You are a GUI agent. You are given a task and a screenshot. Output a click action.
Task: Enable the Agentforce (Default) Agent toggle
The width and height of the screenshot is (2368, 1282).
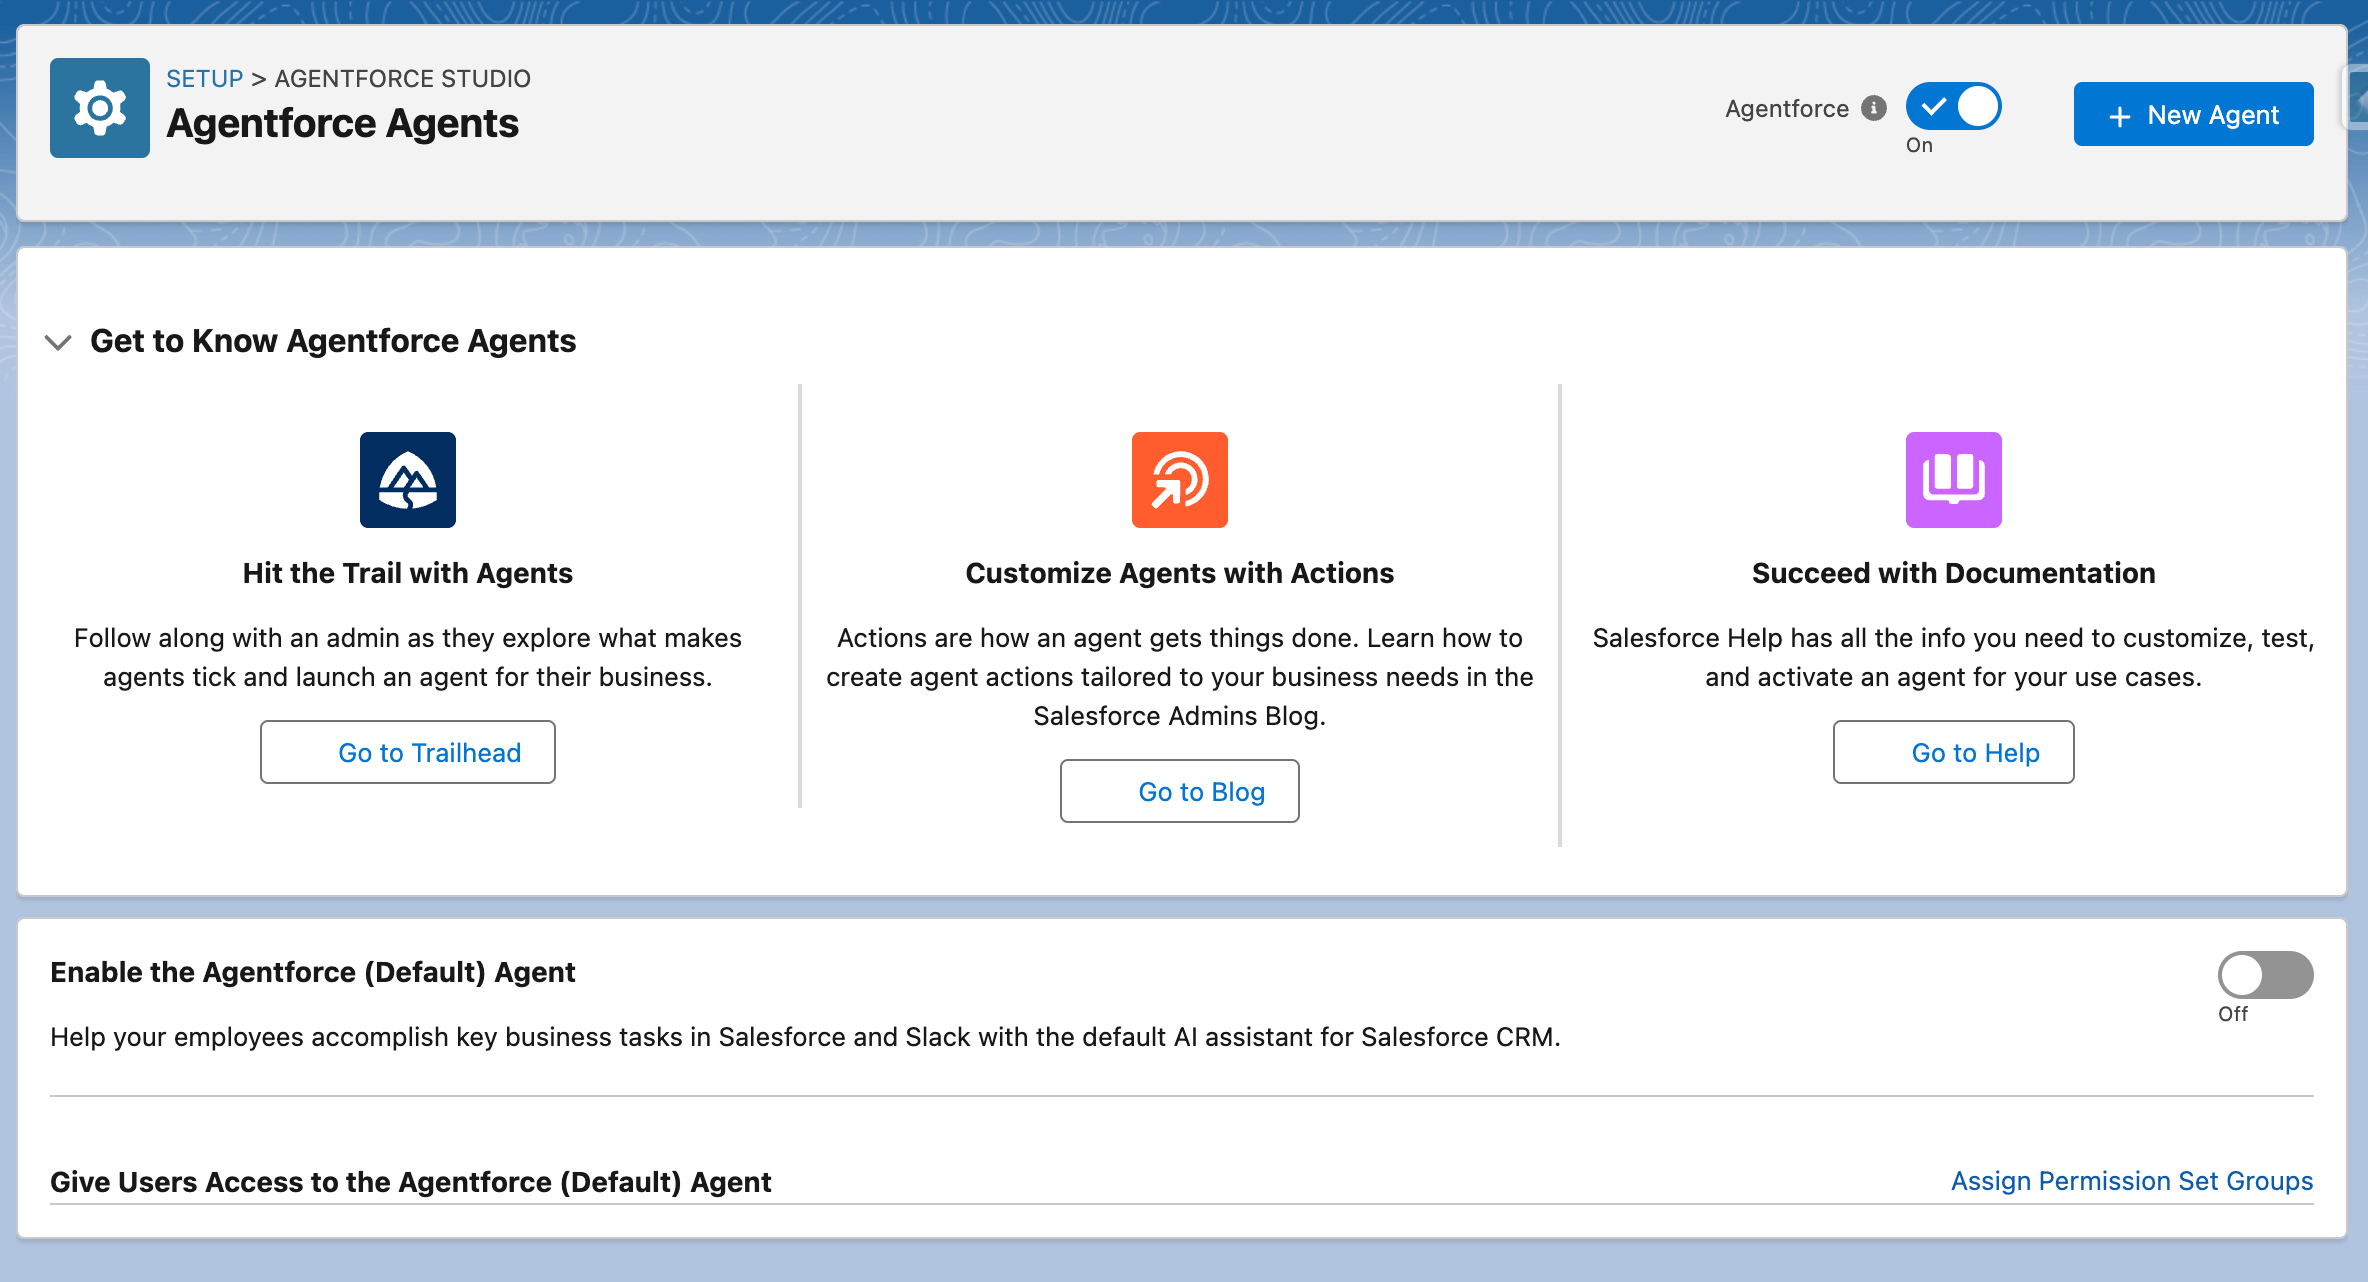[2266, 975]
